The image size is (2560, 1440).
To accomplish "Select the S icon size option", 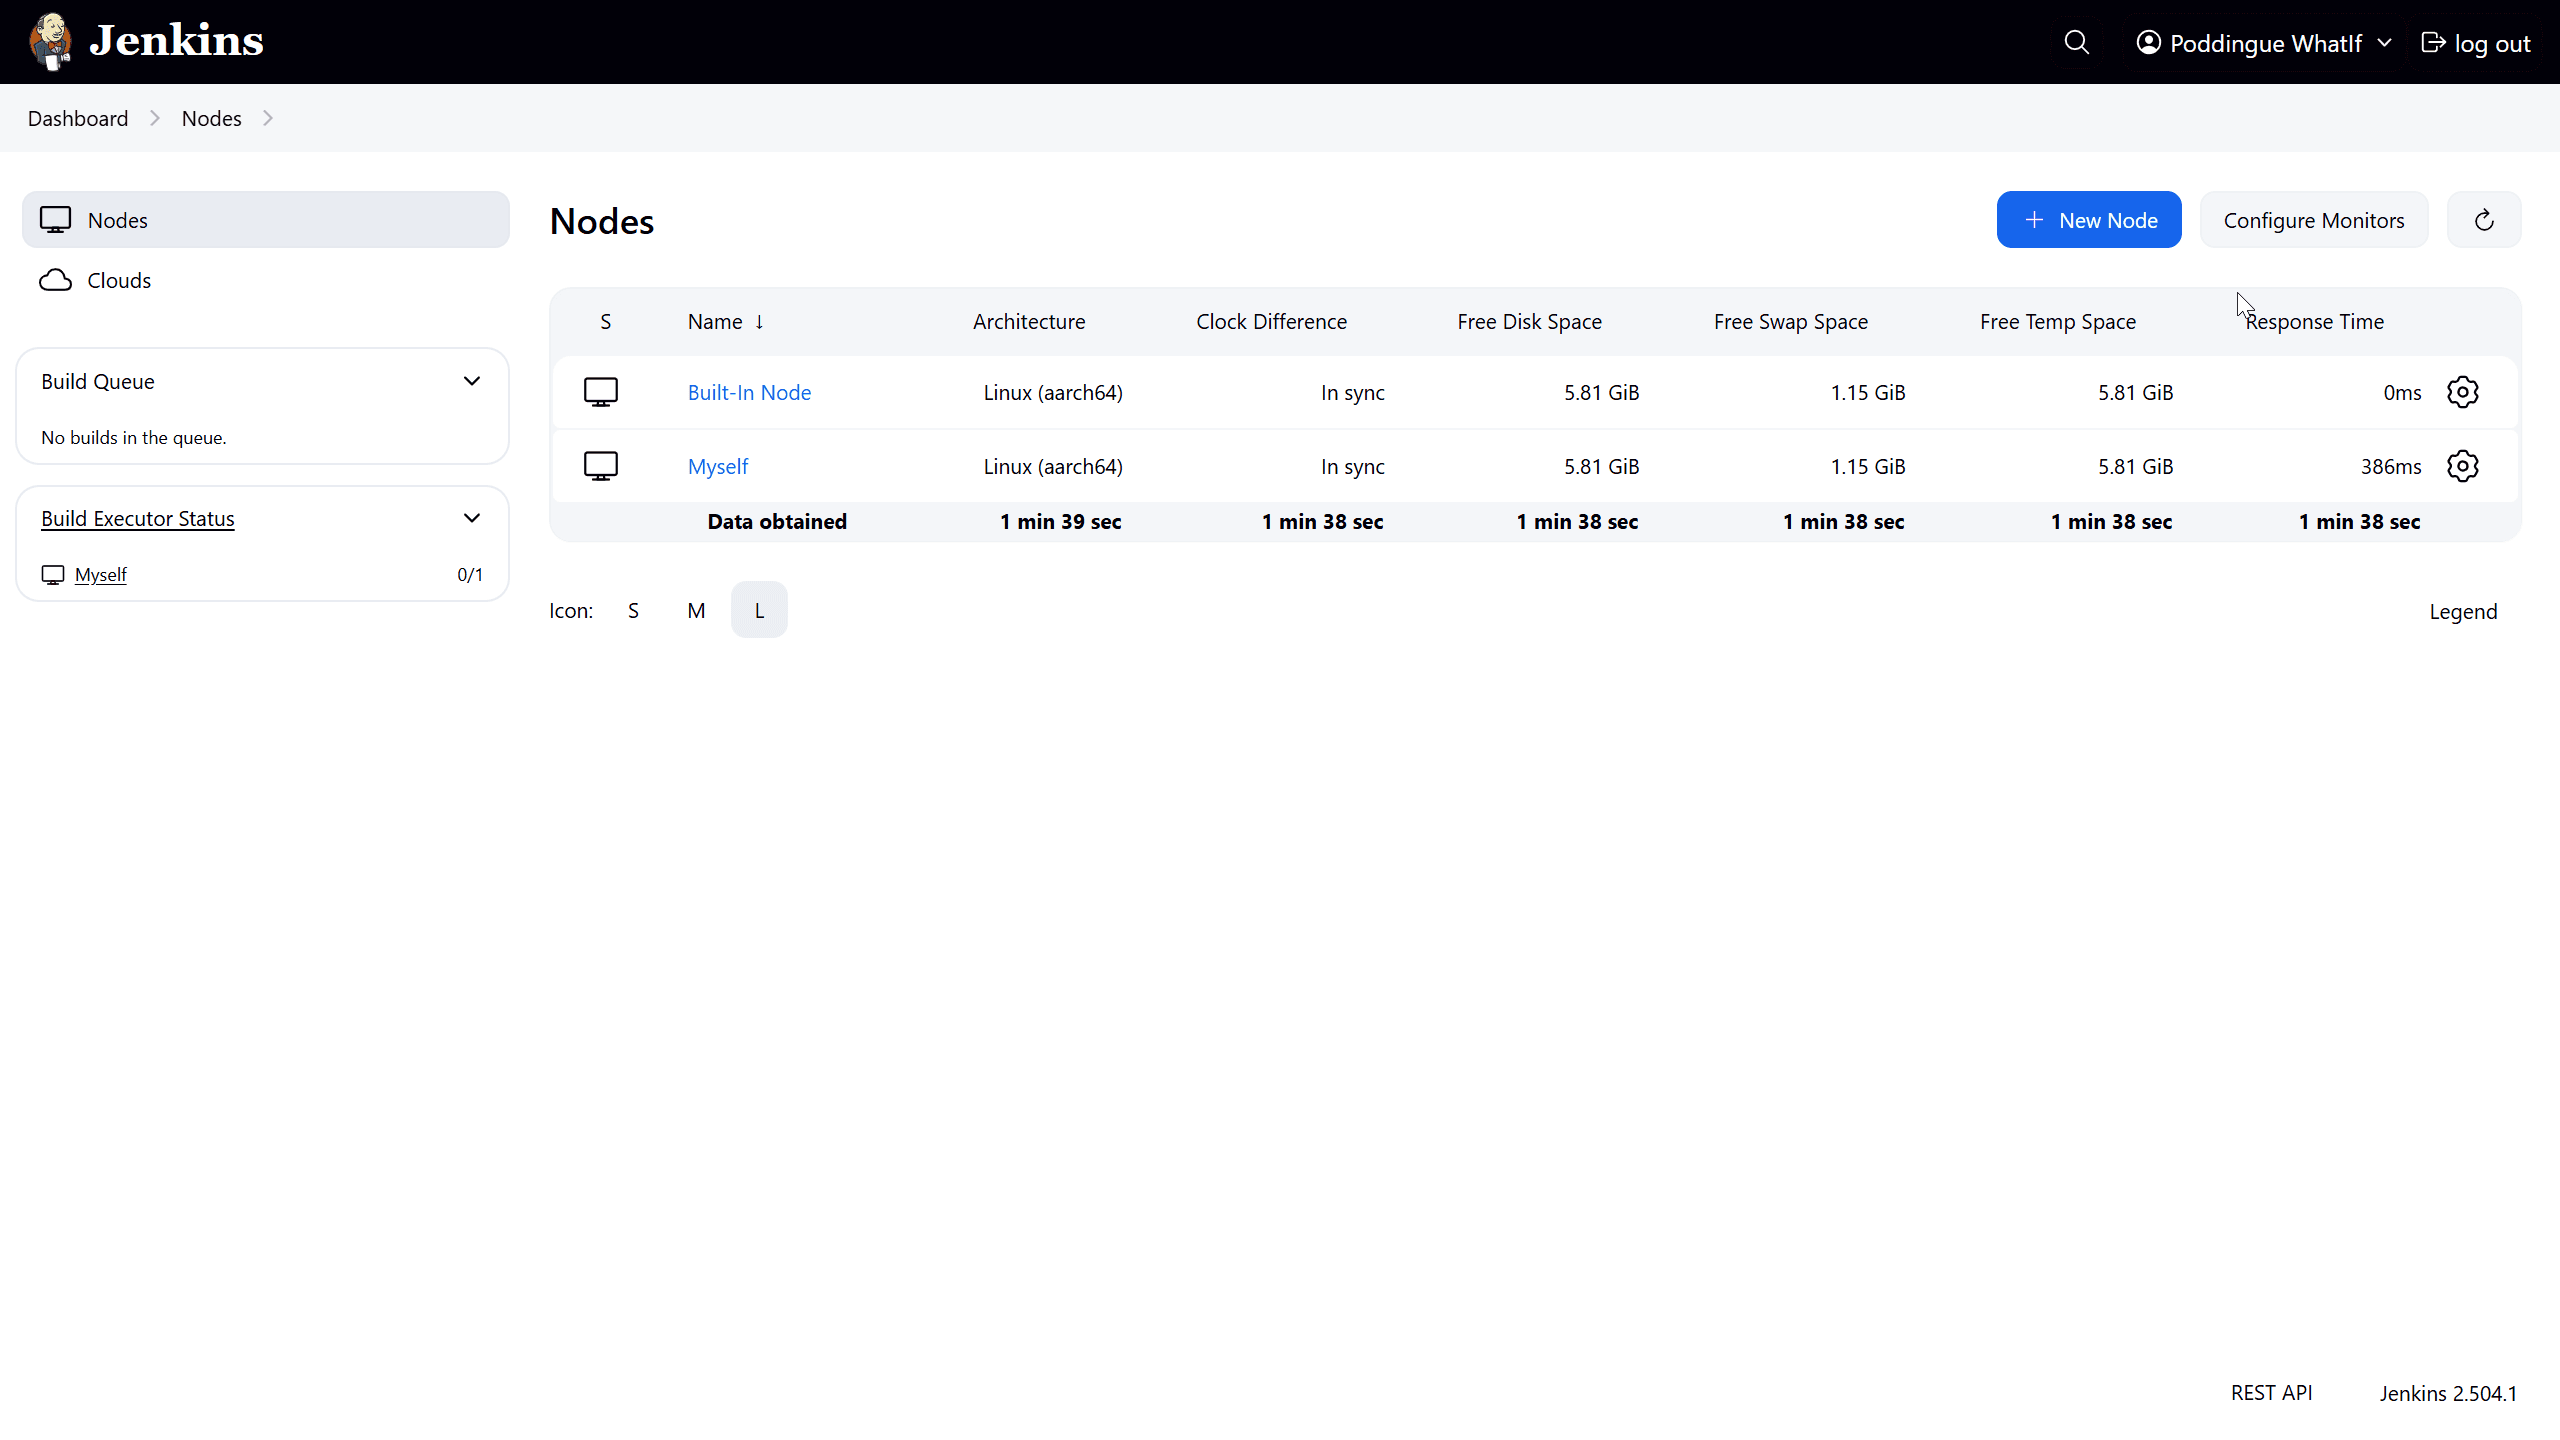I will click(633, 610).
